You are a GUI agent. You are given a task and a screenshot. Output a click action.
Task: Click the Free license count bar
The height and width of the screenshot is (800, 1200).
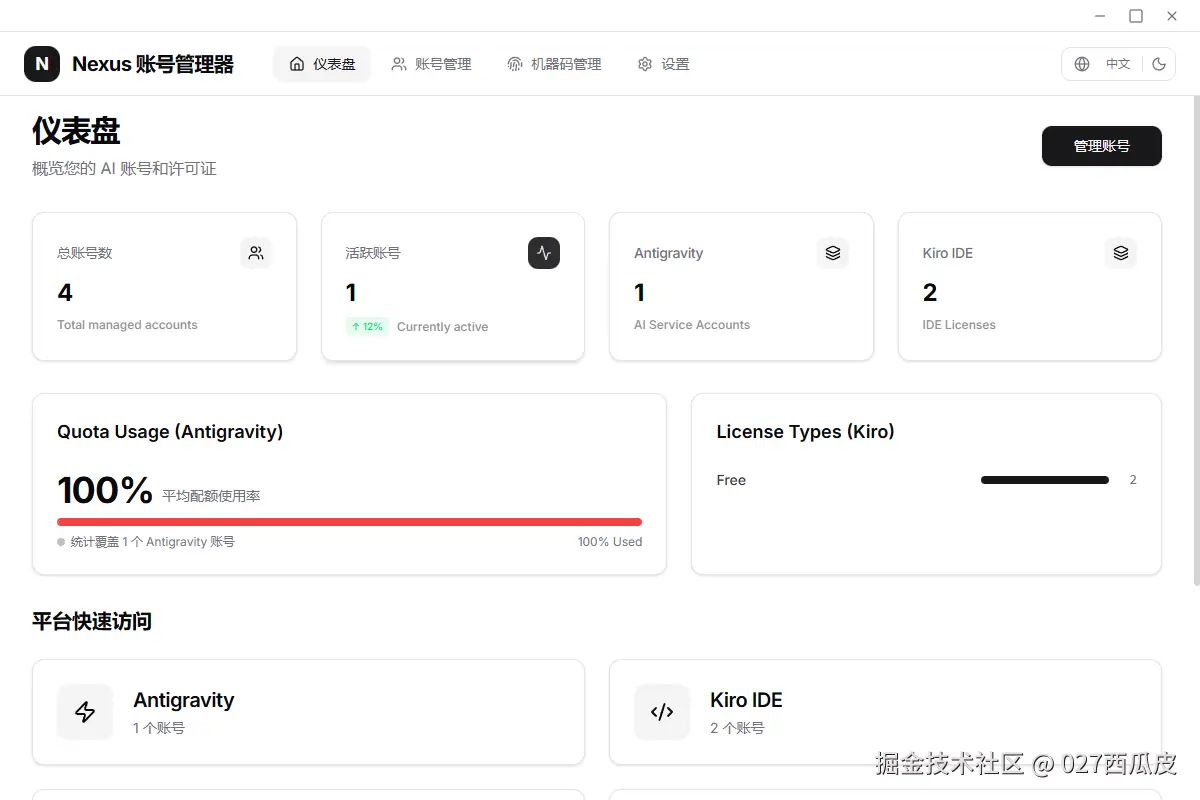(x=1044, y=479)
